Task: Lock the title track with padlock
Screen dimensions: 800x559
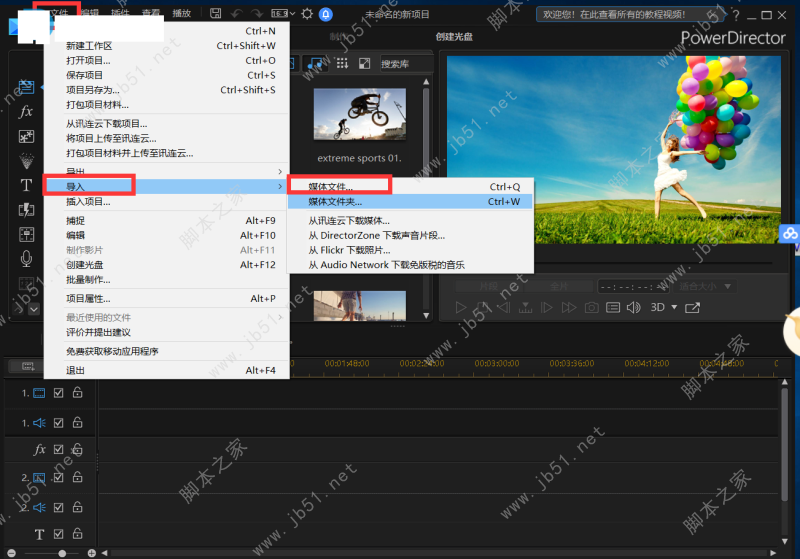Action: pyautogui.click(x=78, y=533)
